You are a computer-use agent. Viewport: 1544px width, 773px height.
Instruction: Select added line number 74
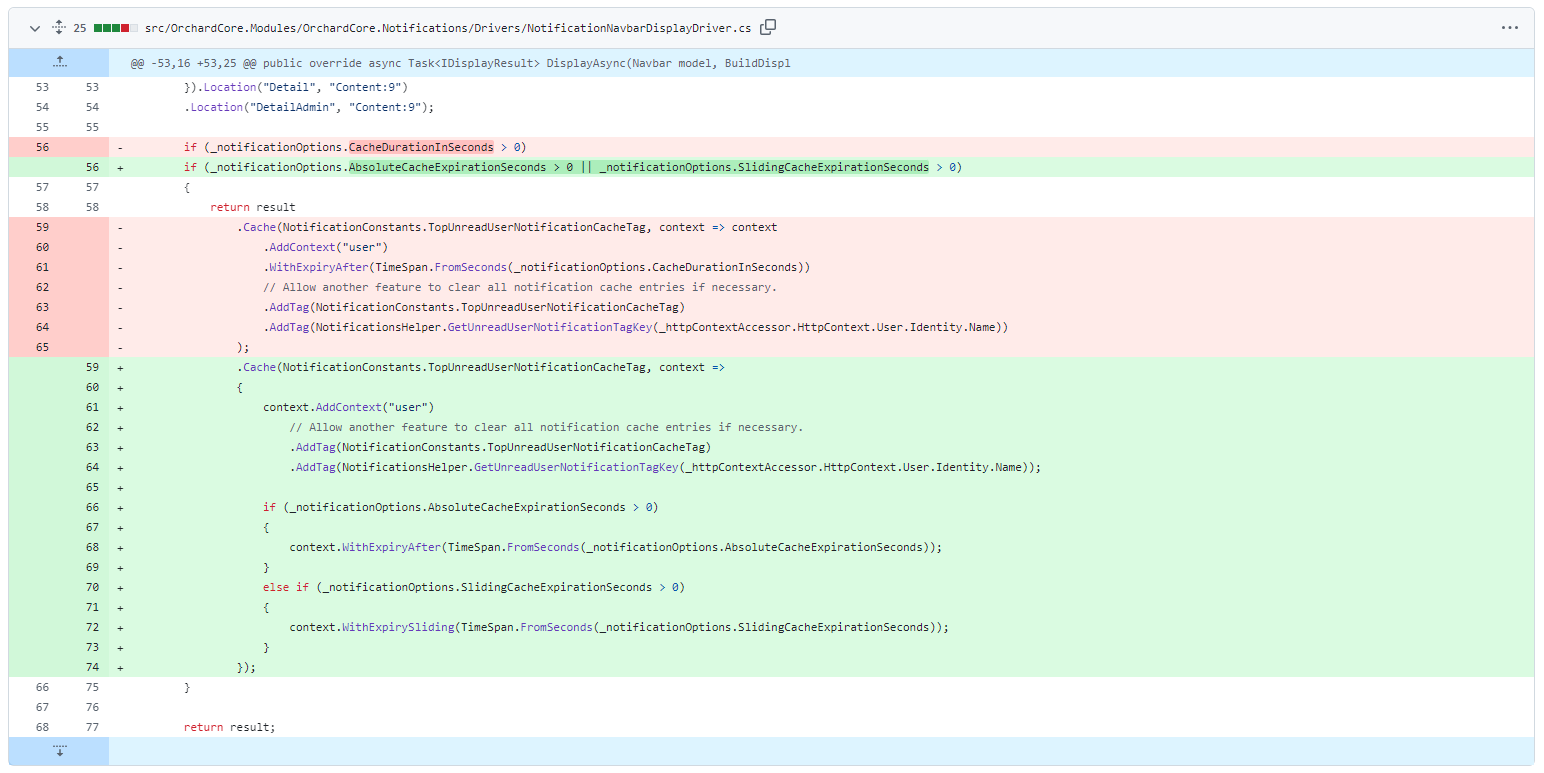[92, 667]
